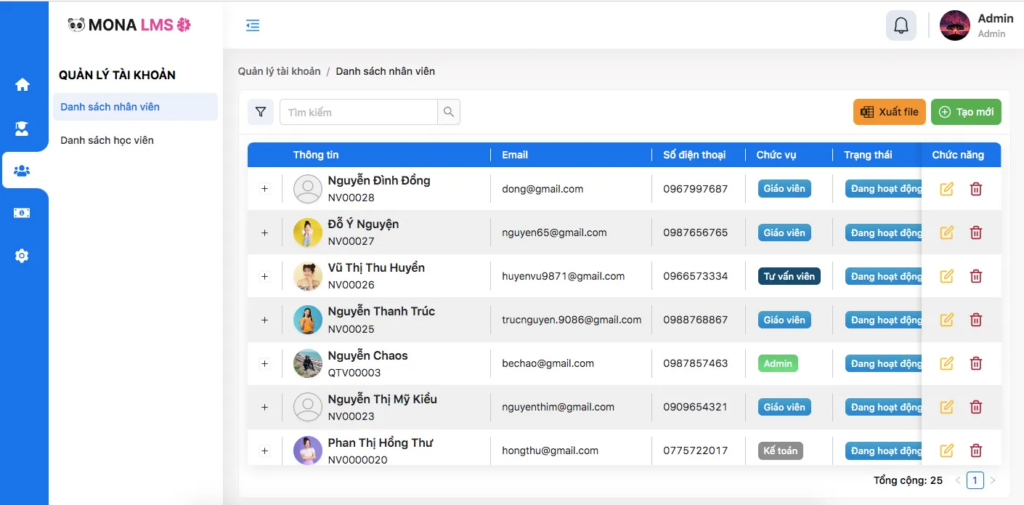Select the users group sidebar icon
This screenshot has height=505, width=1024.
tap(22, 171)
